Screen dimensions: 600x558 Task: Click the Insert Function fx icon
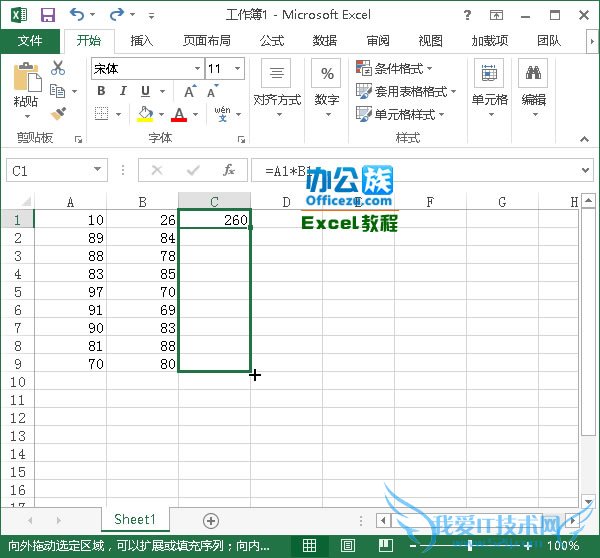pos(229,170)
